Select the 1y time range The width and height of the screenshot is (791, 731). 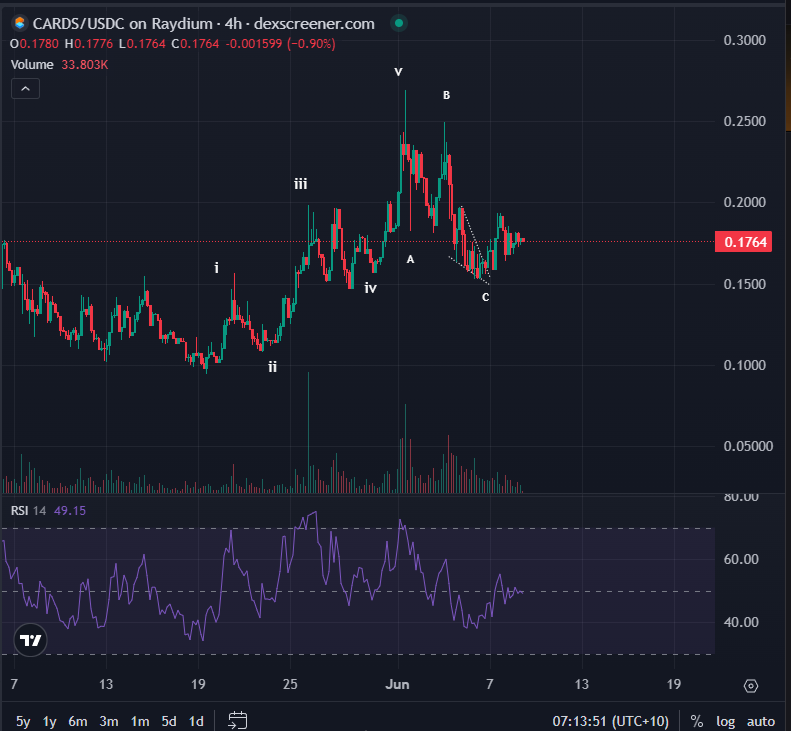pyautogui.click(x=49, y=721)
